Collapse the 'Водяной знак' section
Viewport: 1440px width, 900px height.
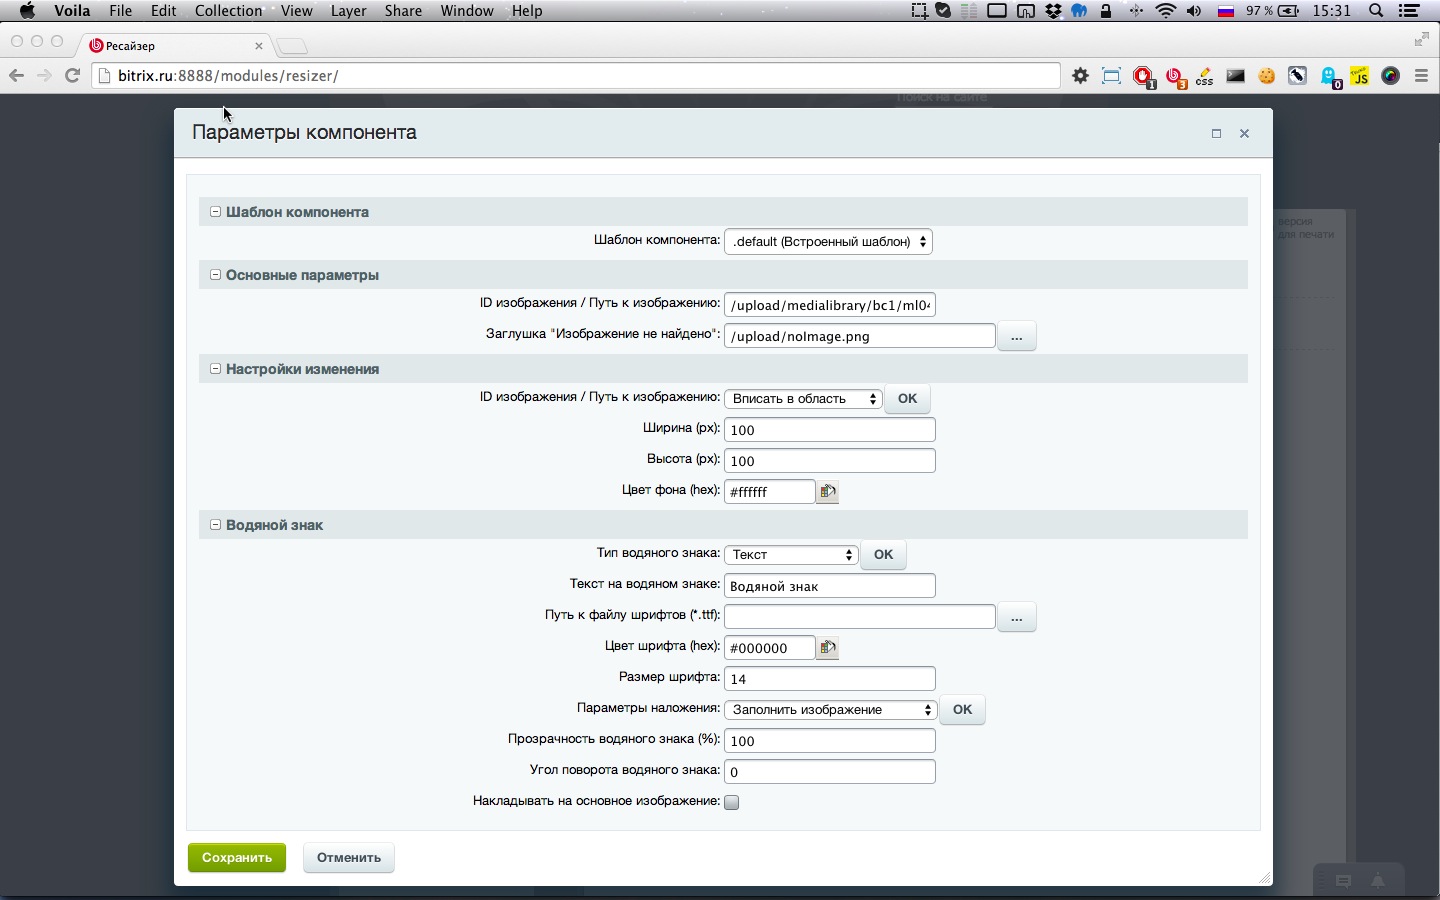[x=215, y=525]
